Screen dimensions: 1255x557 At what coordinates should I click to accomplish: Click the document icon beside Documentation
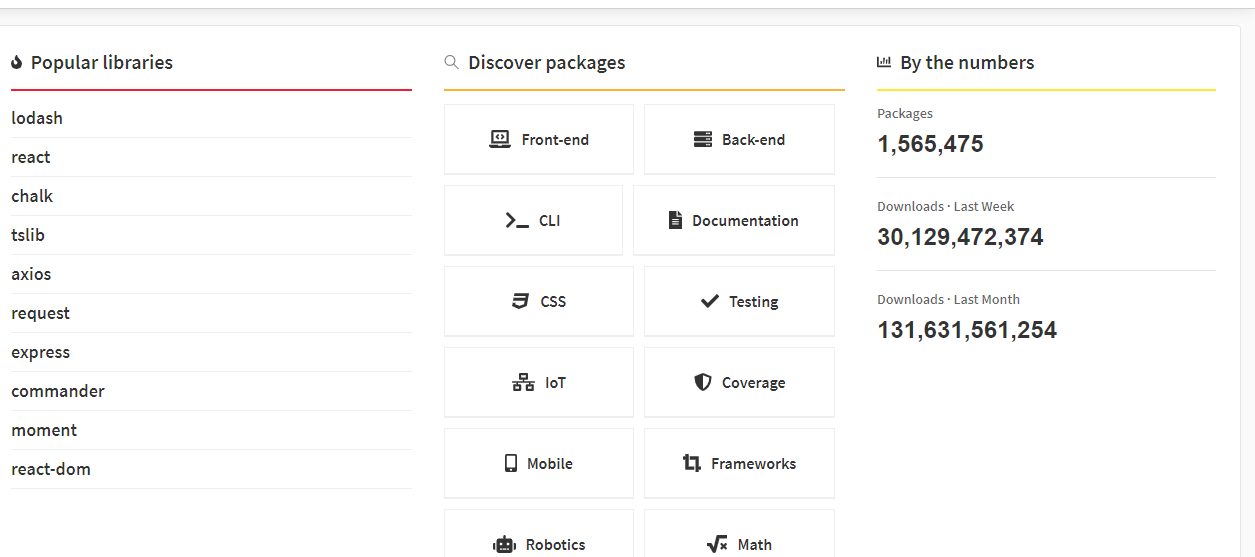tap(675, 221)
